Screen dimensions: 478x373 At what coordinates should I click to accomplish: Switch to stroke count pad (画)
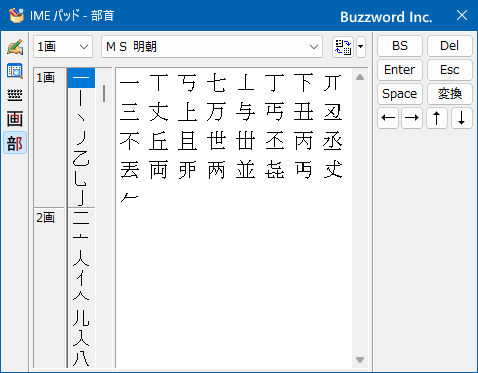tap(15, 119)
